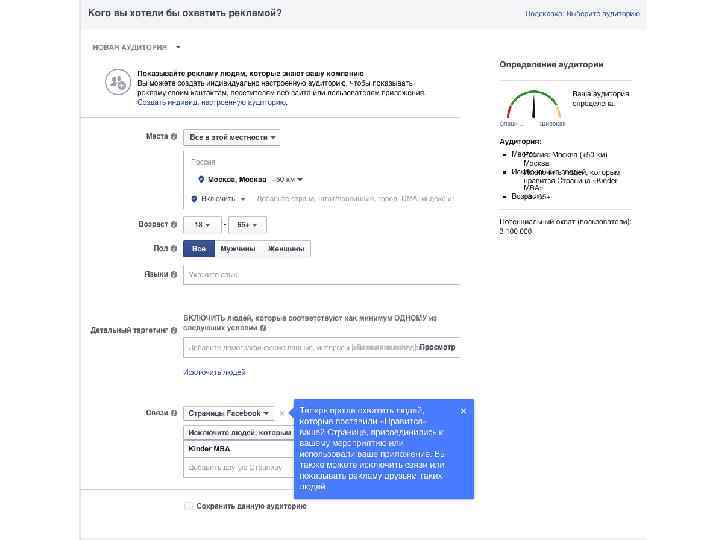Click the info icon beside Языки

tap(174, 274)
